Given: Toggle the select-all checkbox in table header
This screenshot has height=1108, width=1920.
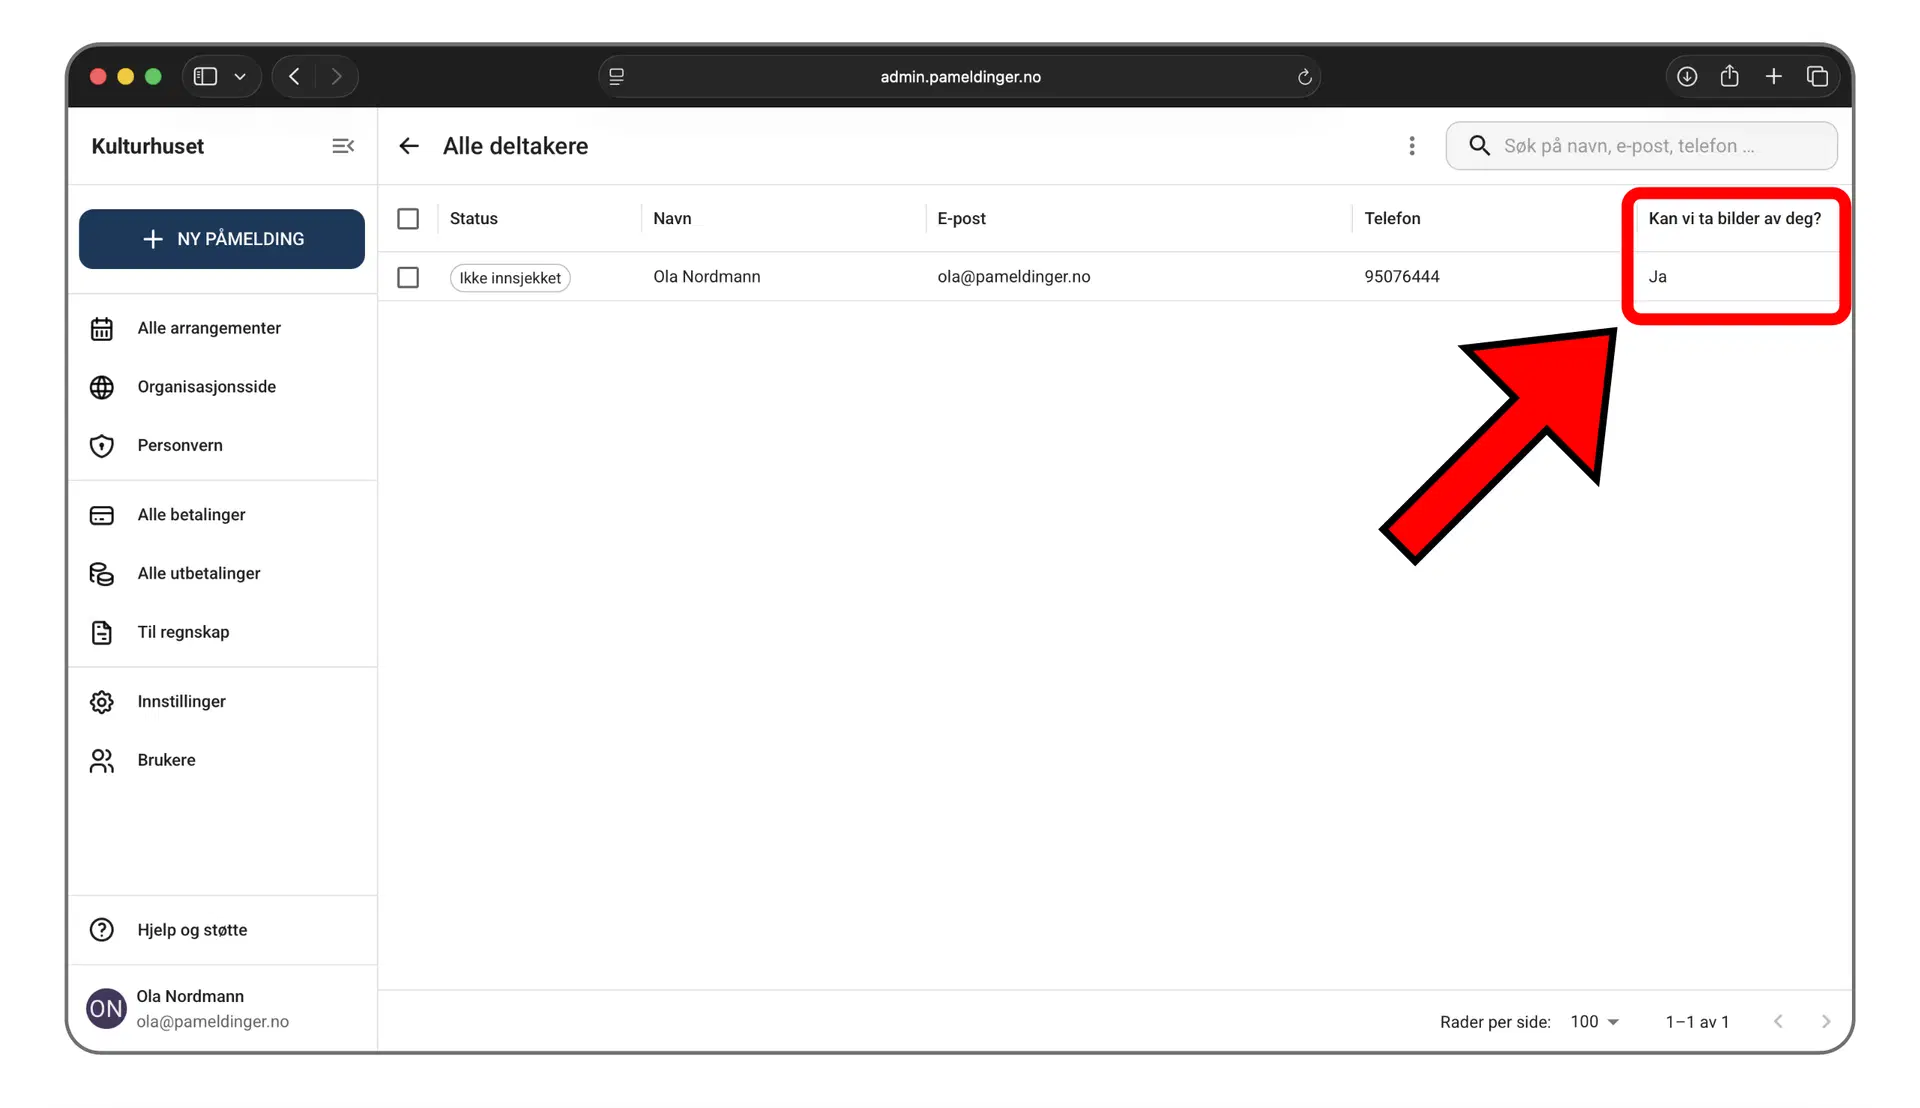Looking at the screenshot, I should point(408,219).
